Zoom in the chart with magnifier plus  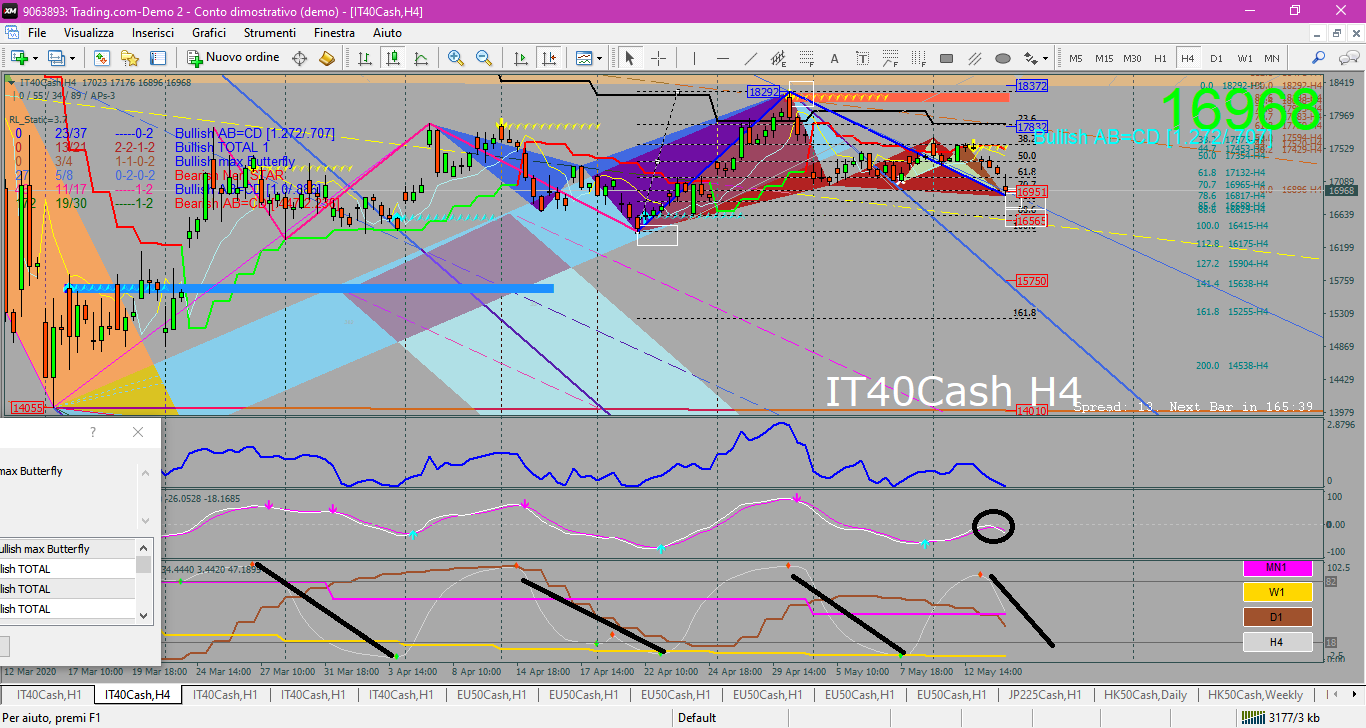[x=456, y=58]
